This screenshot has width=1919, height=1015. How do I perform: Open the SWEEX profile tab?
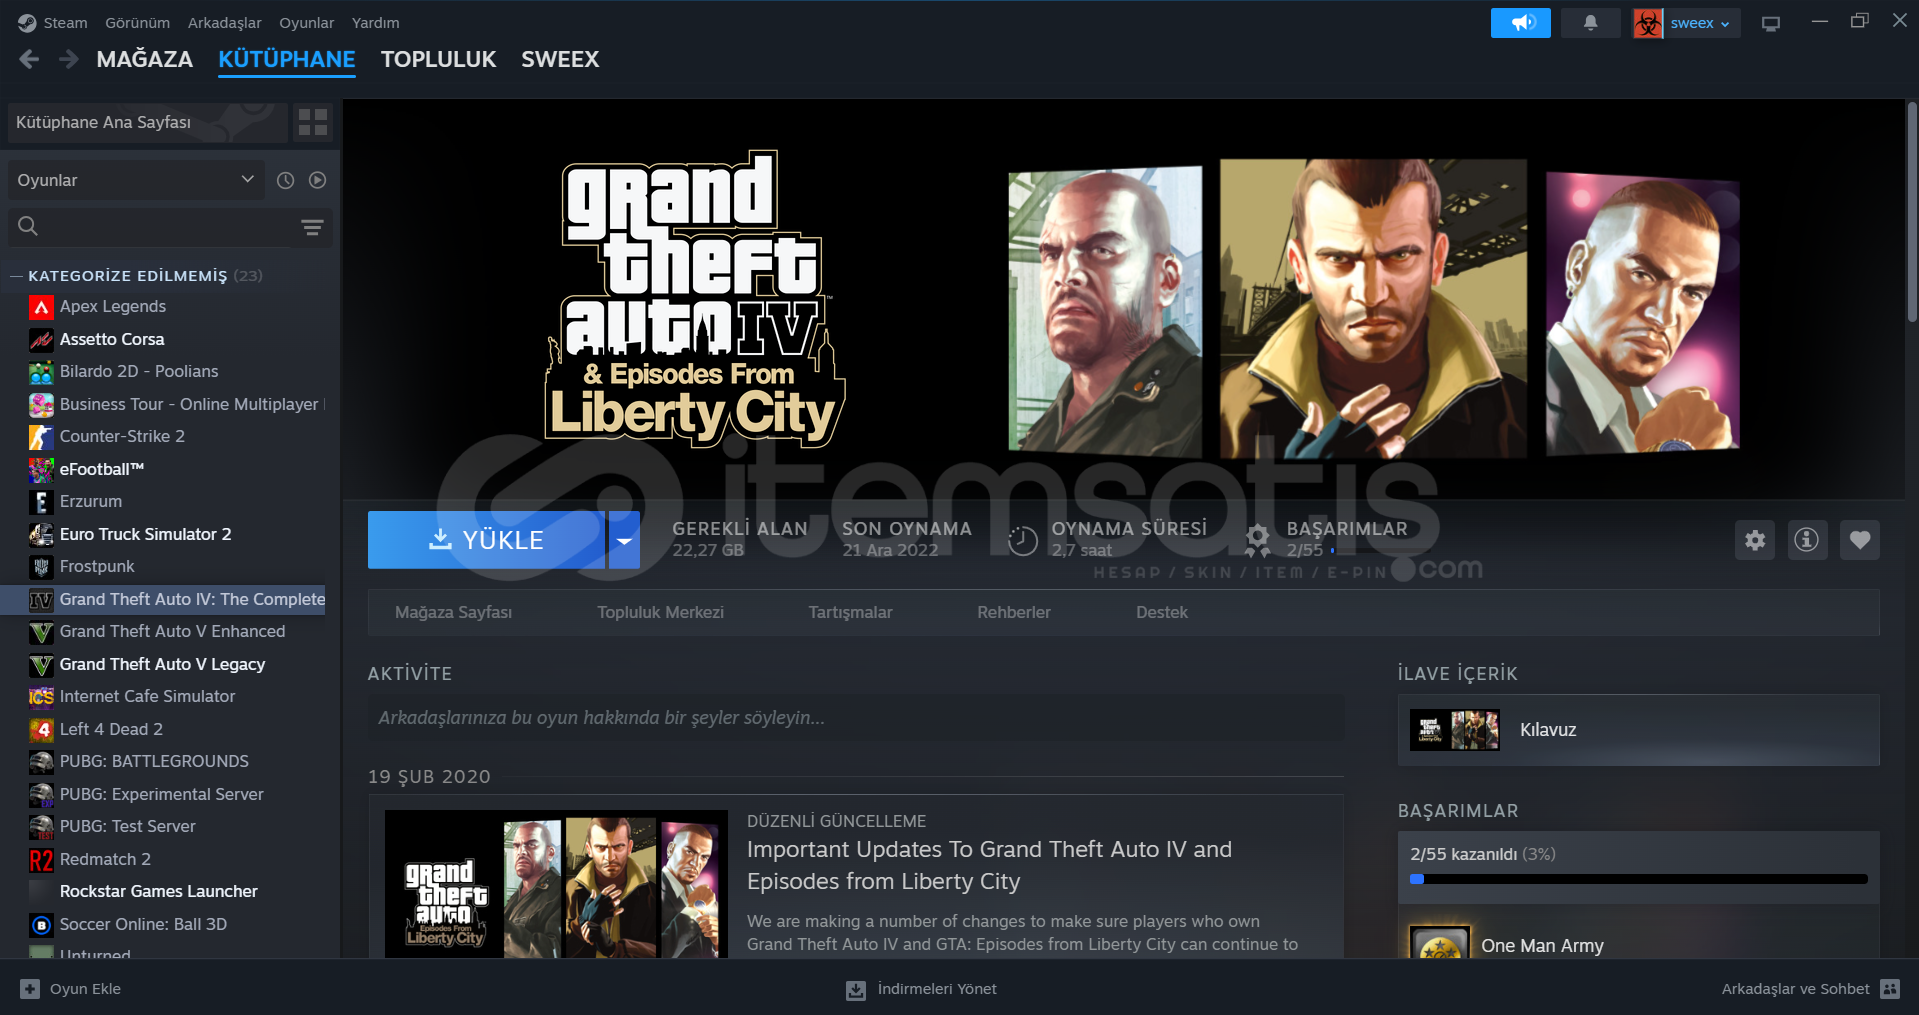click(x=560, y=60)
